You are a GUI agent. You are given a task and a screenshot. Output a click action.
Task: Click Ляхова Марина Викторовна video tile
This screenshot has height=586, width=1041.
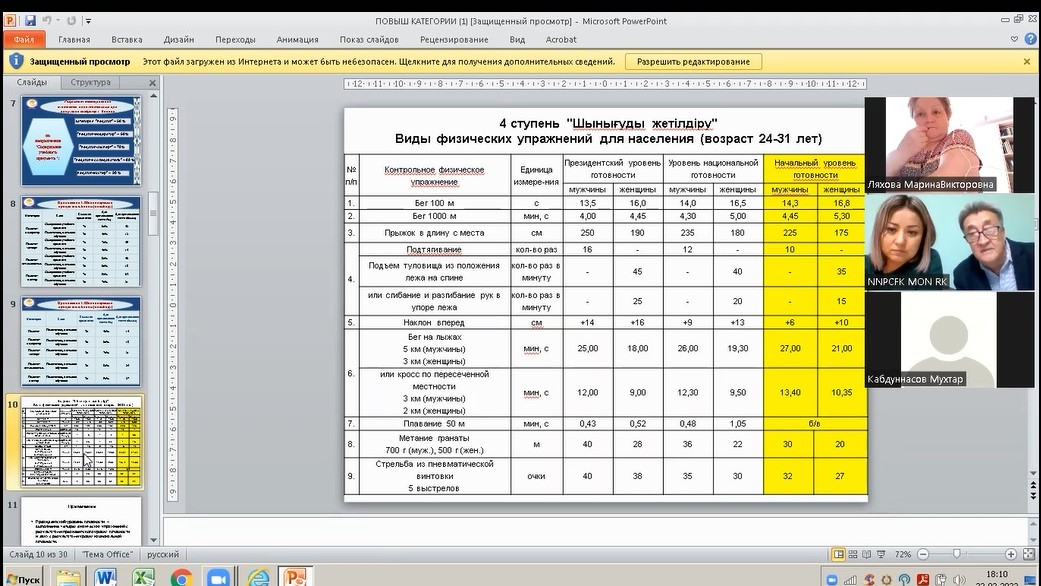click(949, 145)
